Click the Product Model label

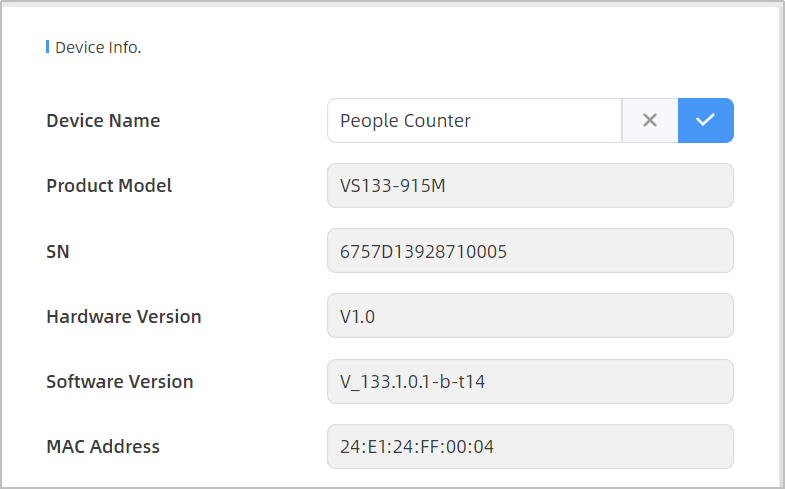pyautogui.click(x=109, y=186)
